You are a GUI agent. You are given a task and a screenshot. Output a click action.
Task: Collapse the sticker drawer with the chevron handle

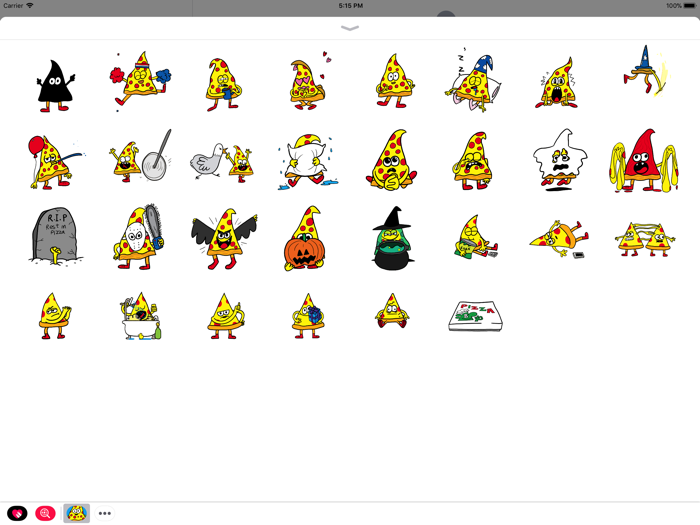pyautogui.click(x=350, y=28)
